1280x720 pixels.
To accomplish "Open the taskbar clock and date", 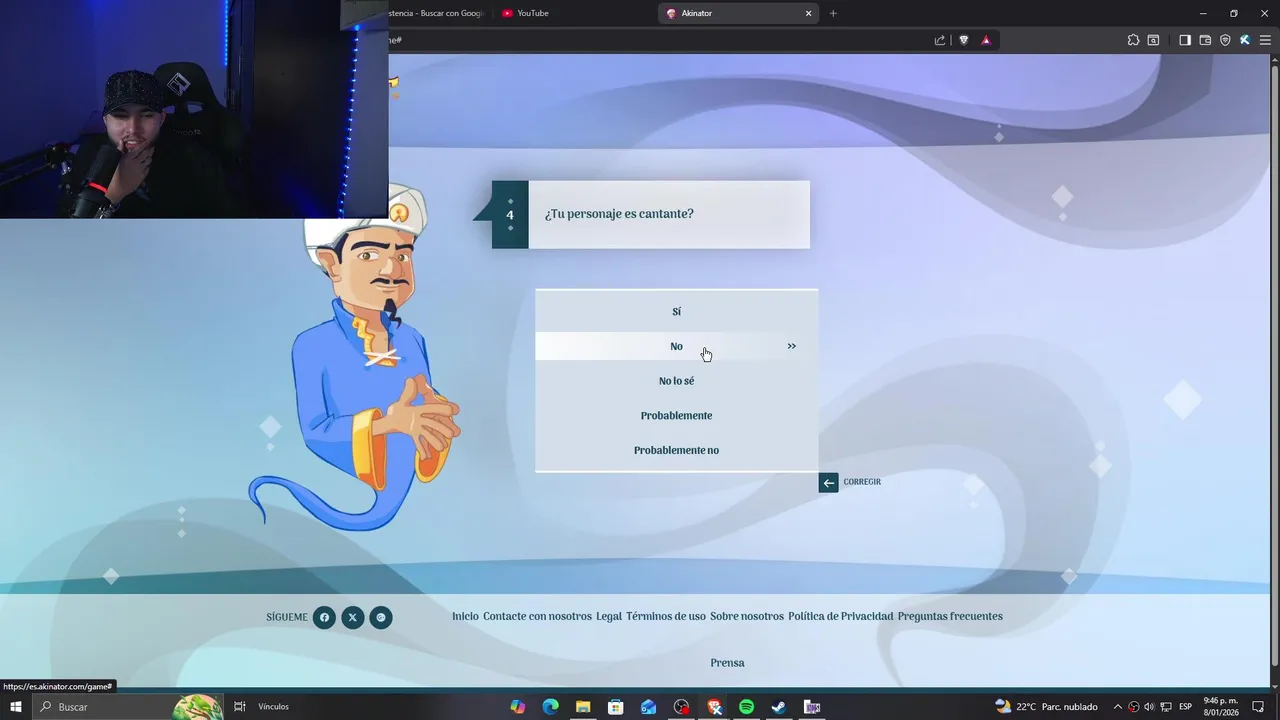I will (x=1221, y=707).
